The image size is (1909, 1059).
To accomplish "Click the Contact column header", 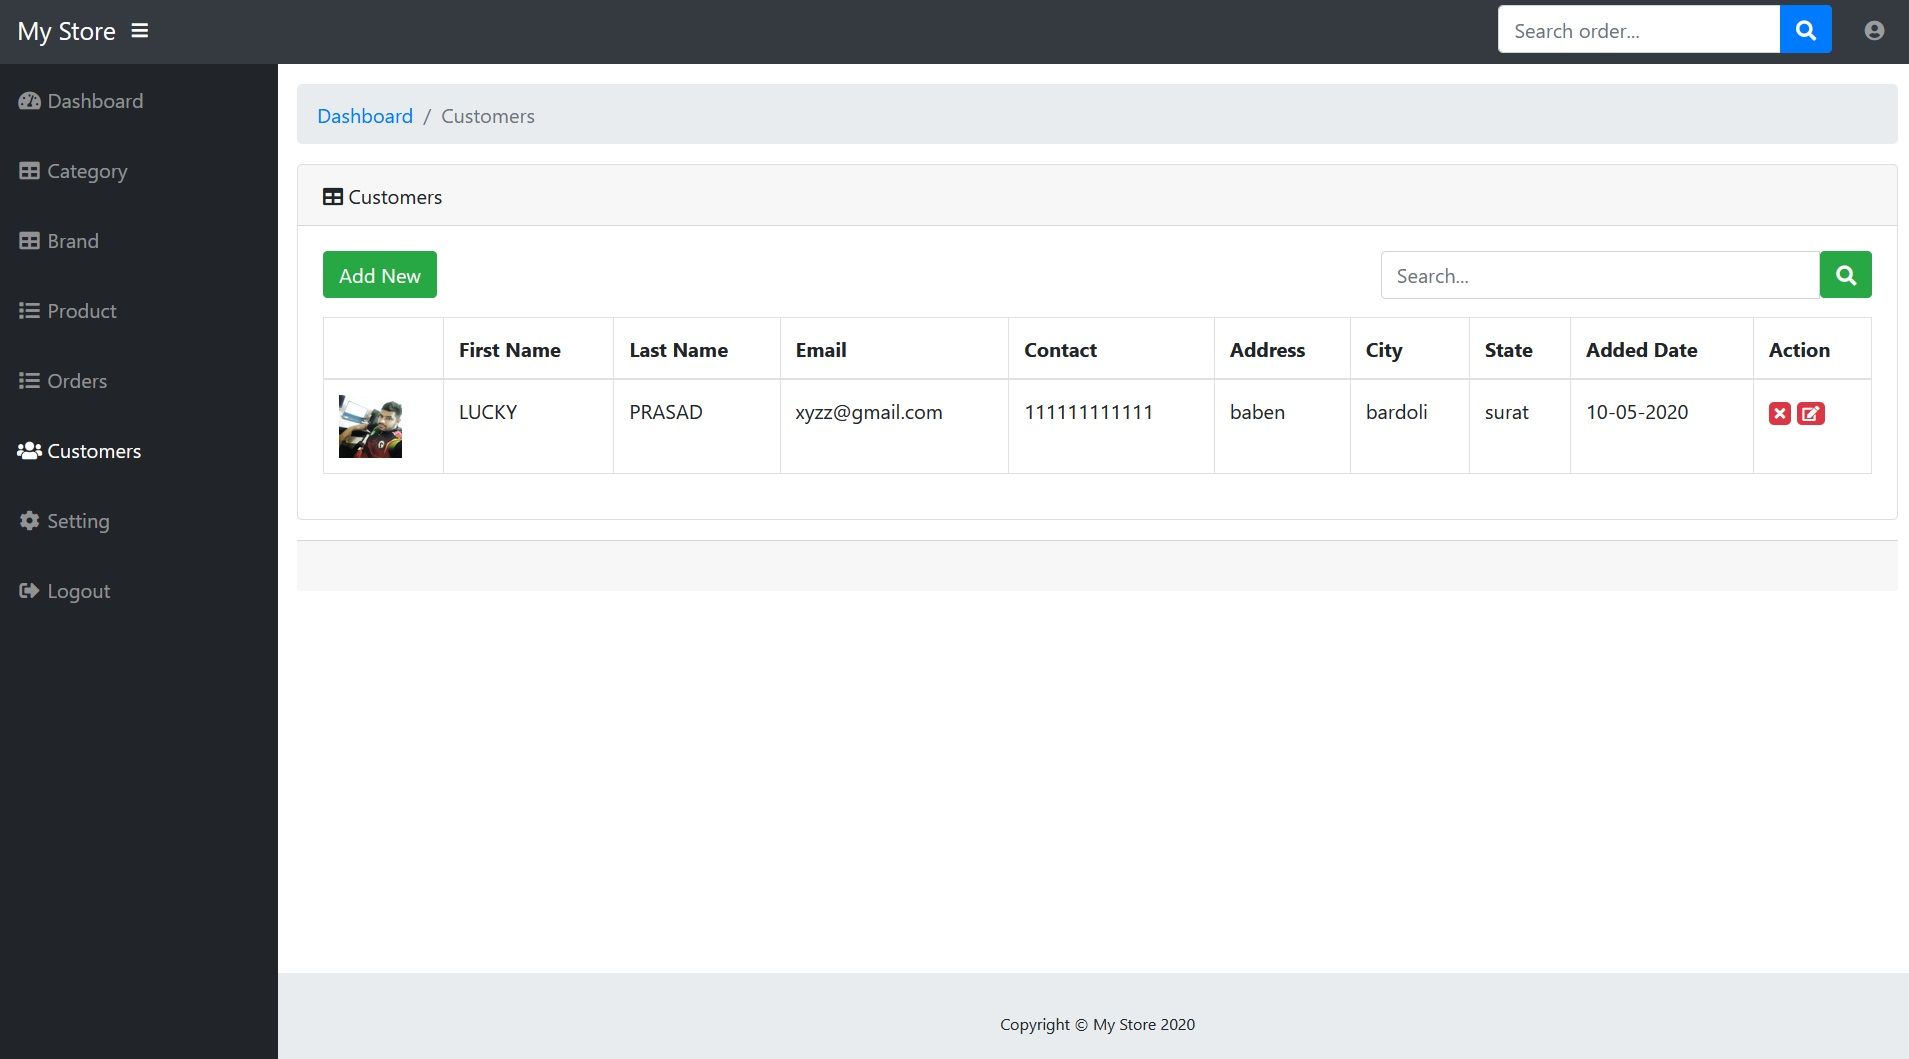I will tap(1060, 350).
